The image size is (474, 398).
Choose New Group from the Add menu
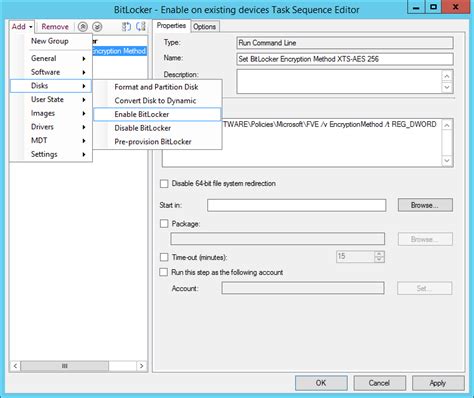[50, 41]
